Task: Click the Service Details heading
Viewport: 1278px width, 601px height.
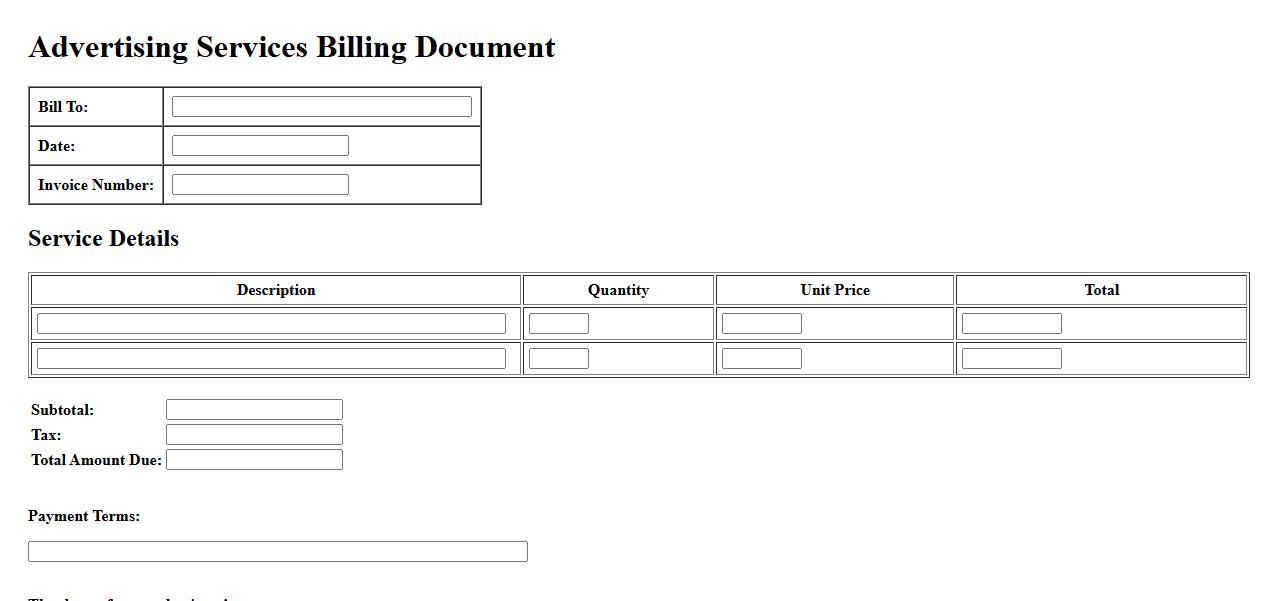Action: (x=104, y=239)
